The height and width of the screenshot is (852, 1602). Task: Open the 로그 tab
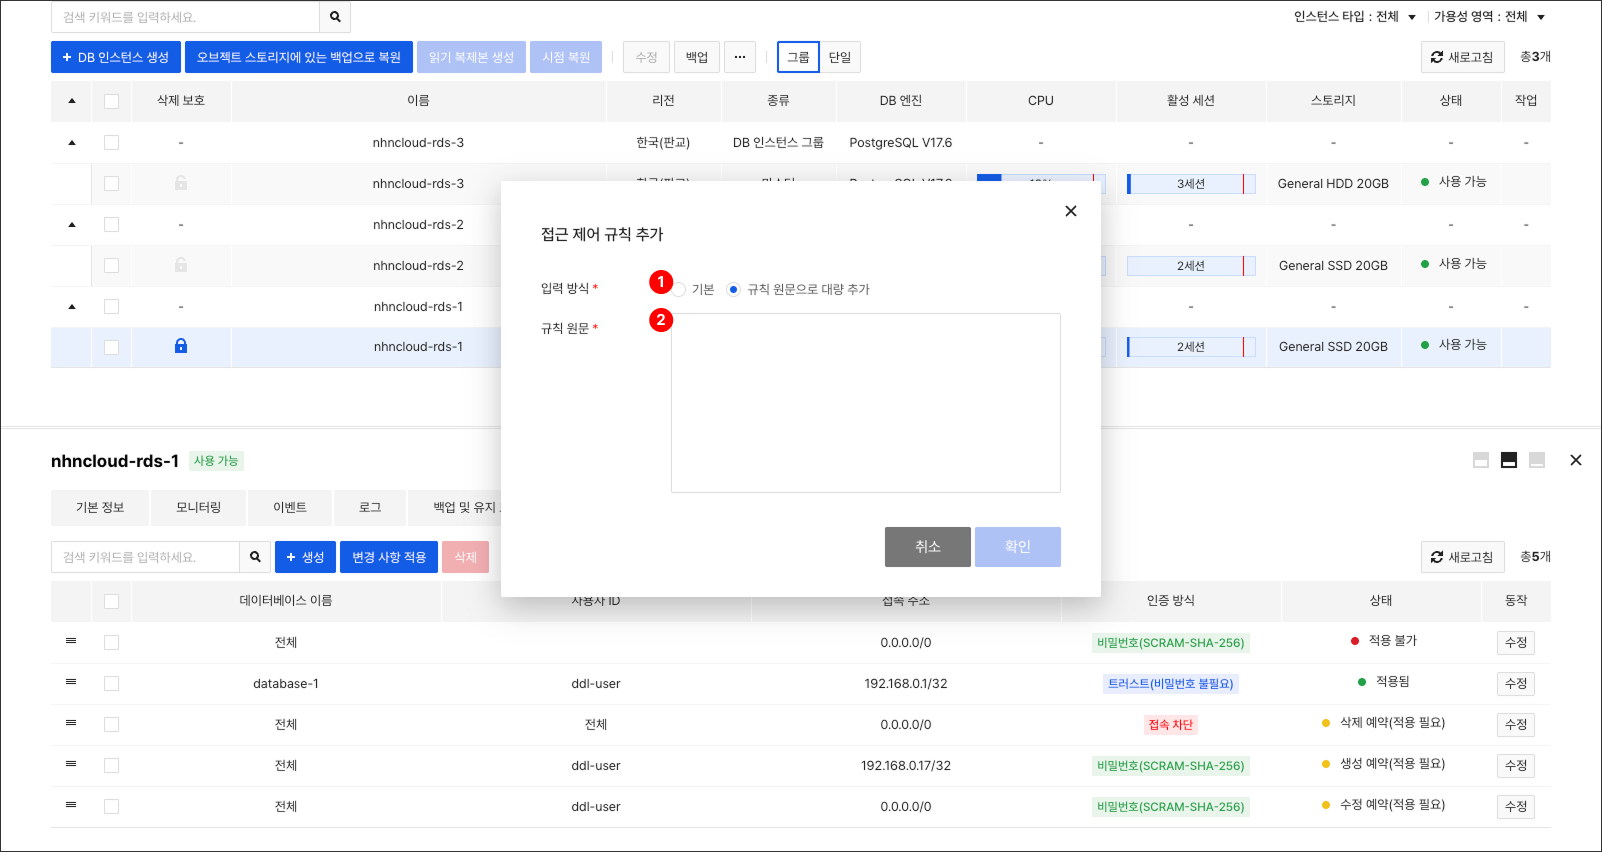click(370, 508)
